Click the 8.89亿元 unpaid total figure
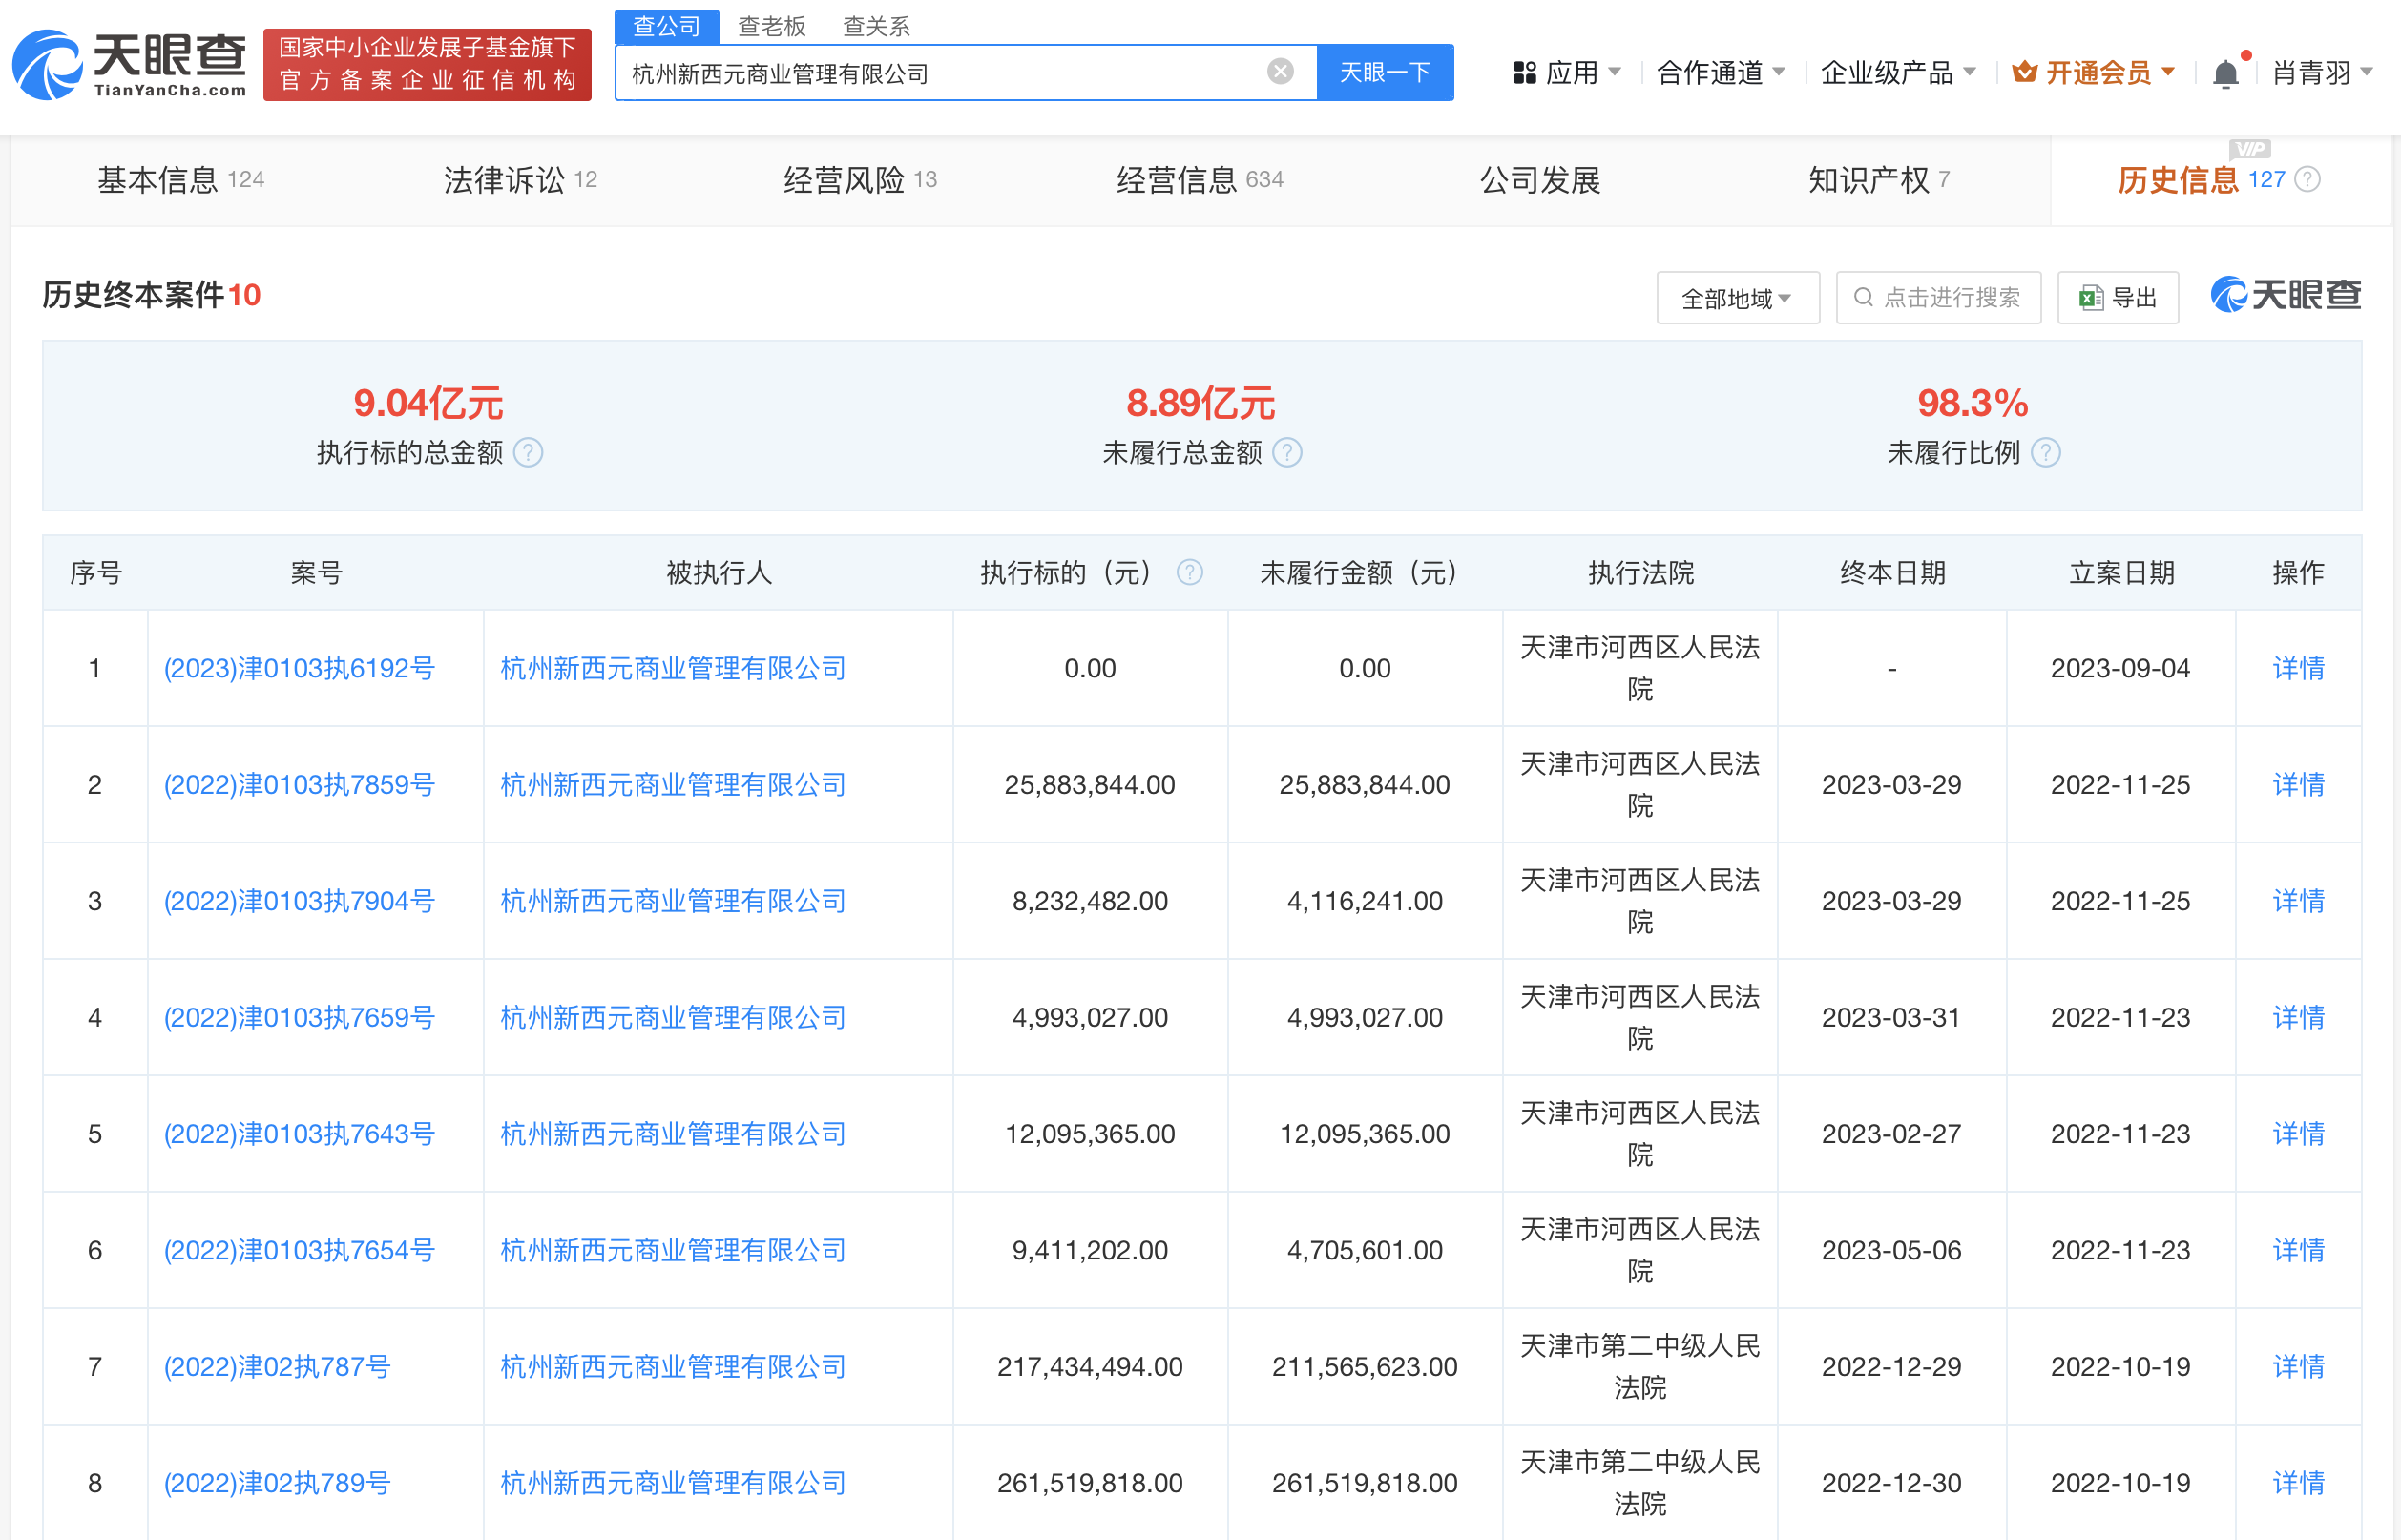 point(1200,403)
